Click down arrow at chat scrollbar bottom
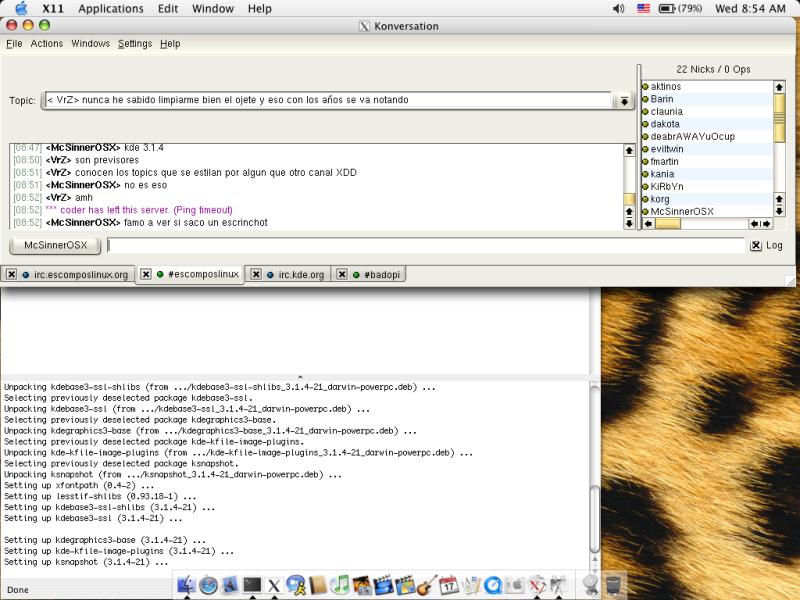 [629, 223]
